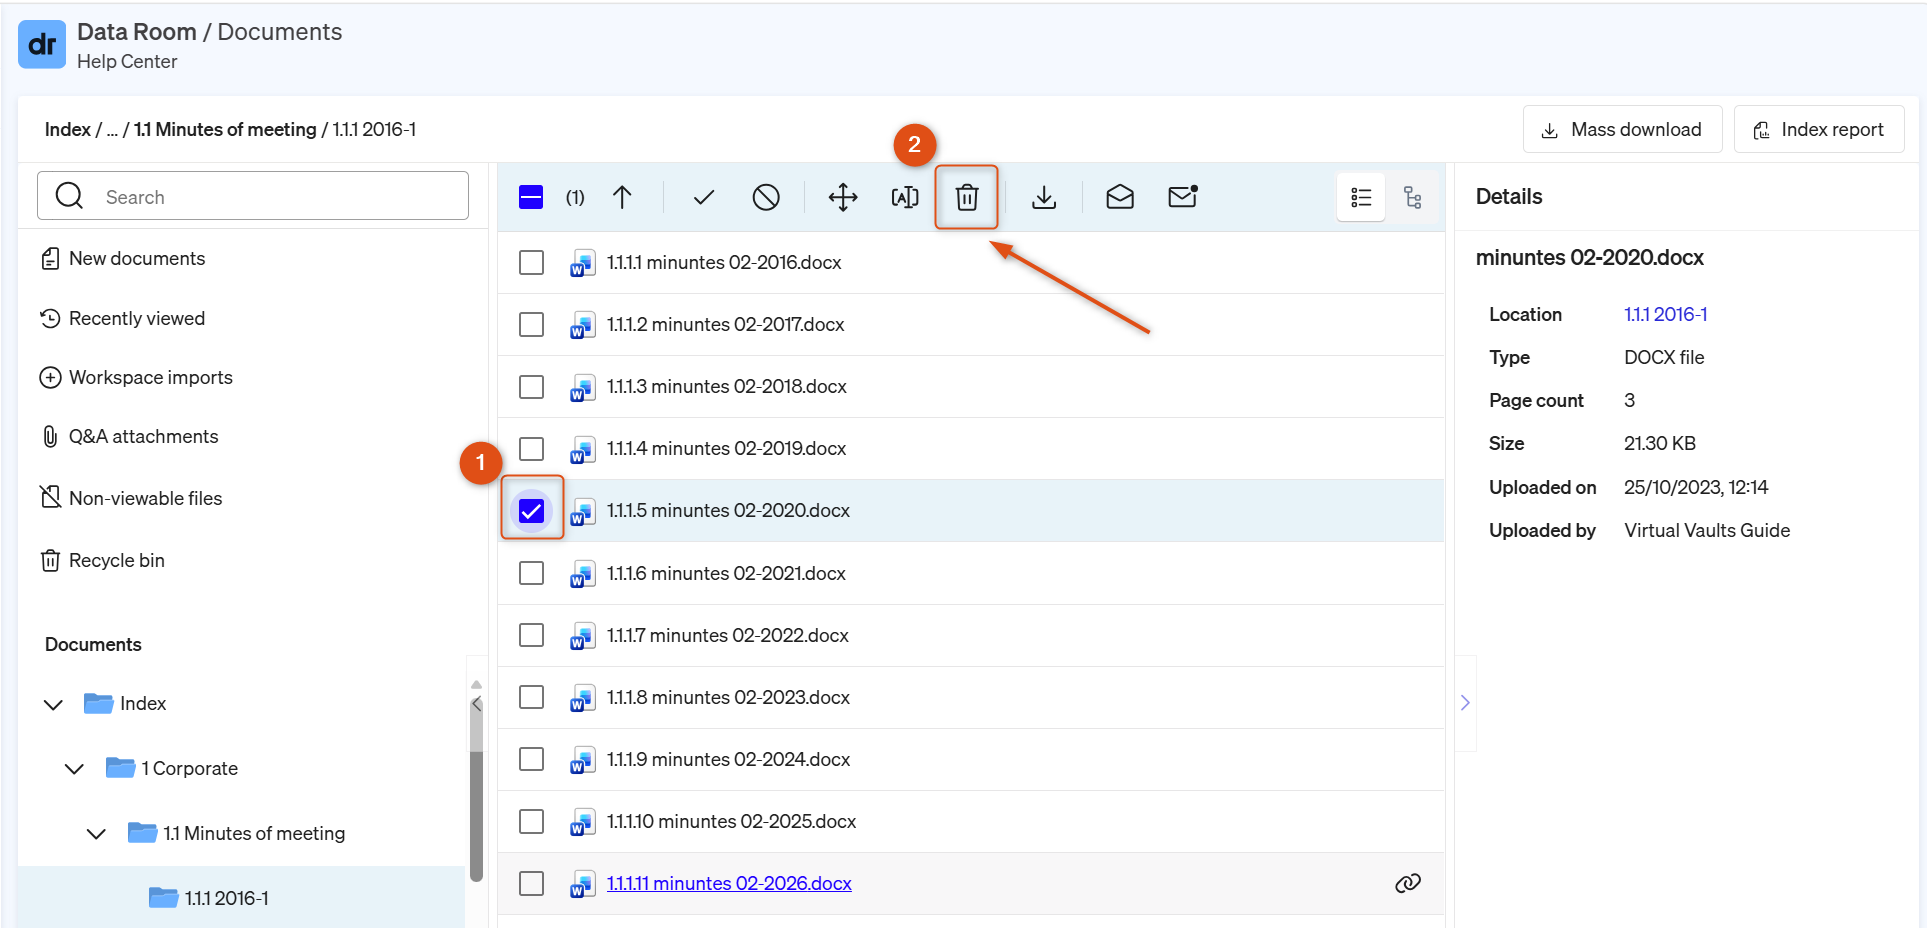Click the Word icon of minuntes 02-2019.docx

pos(582,449)
